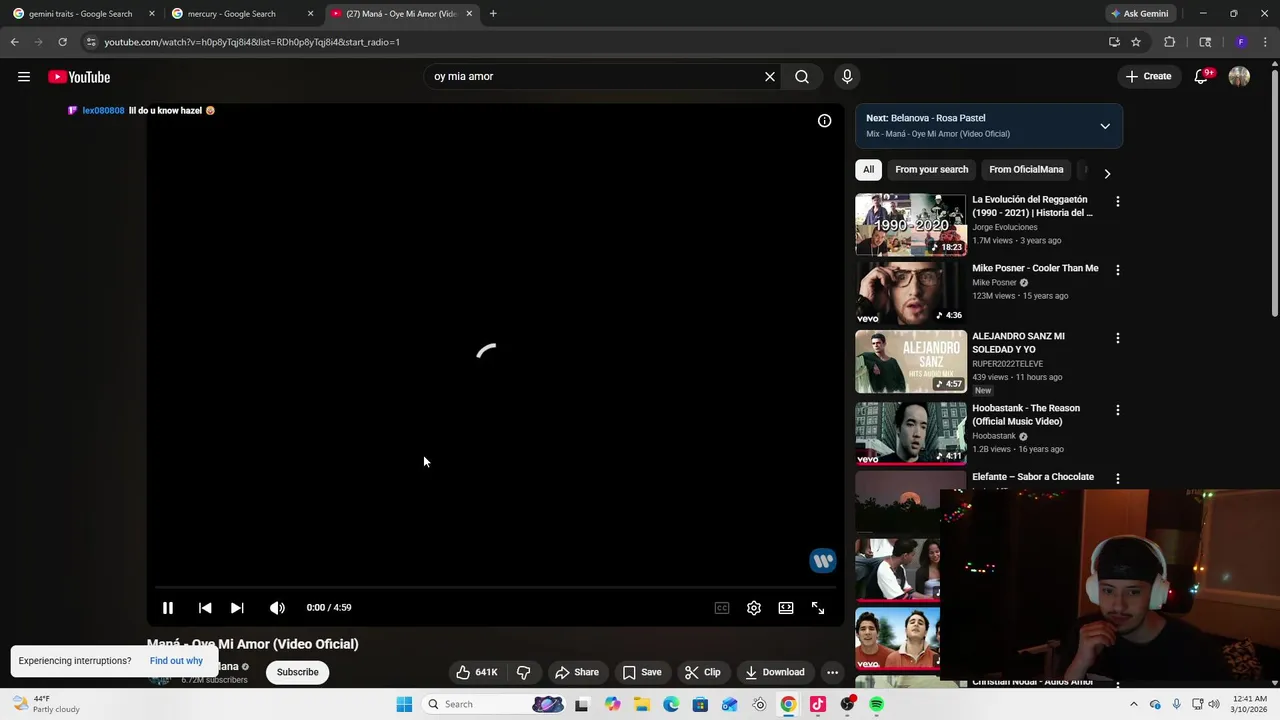Pause the video

pos(168,608)
